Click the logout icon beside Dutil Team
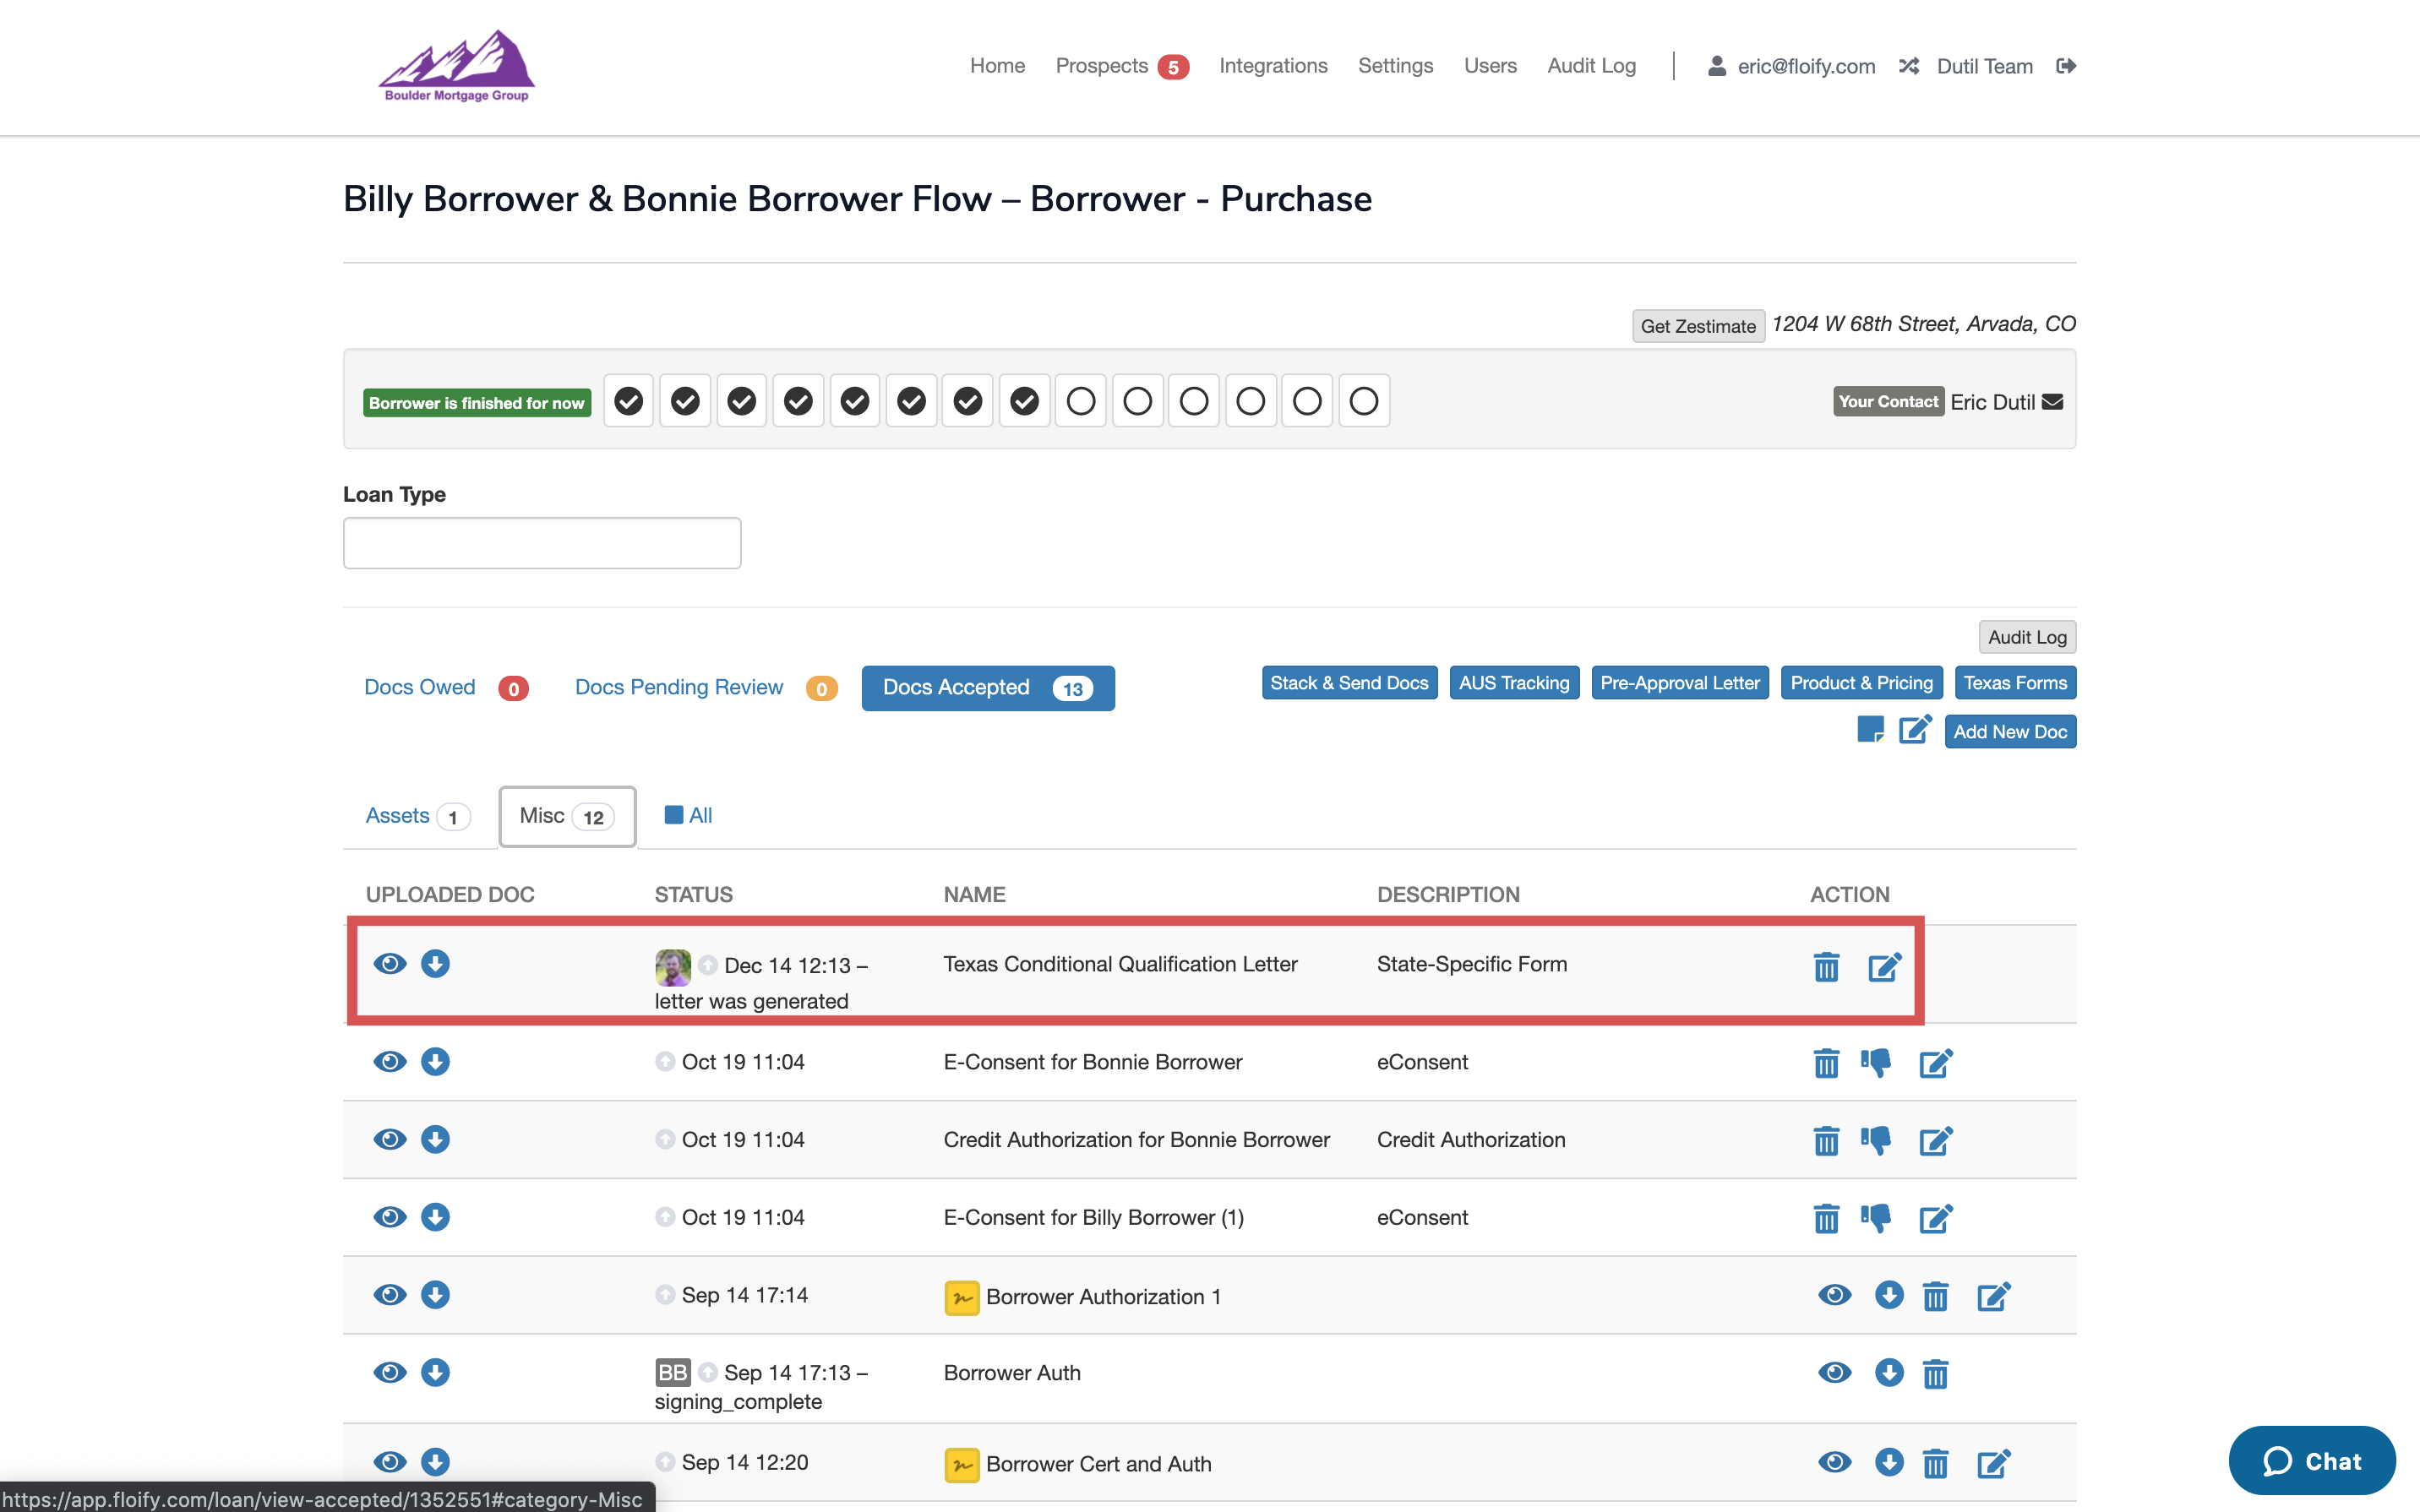2420x1512 pixels. (2066, 66)
